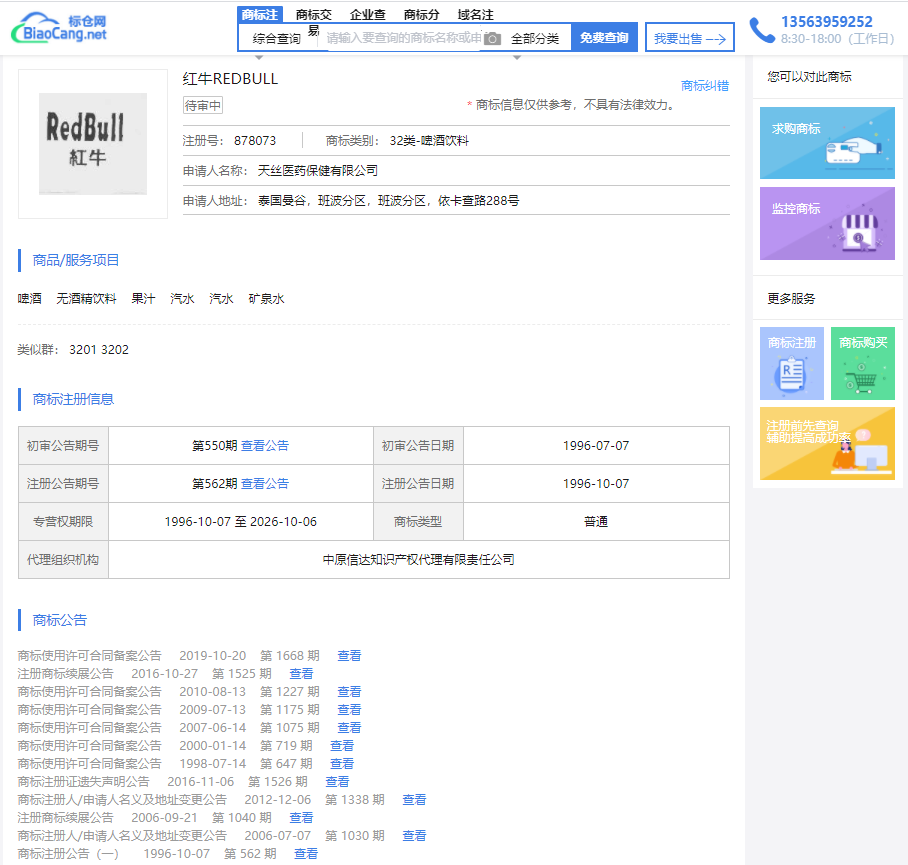Open 查看公告 link for 第550期

click(265, 446)
